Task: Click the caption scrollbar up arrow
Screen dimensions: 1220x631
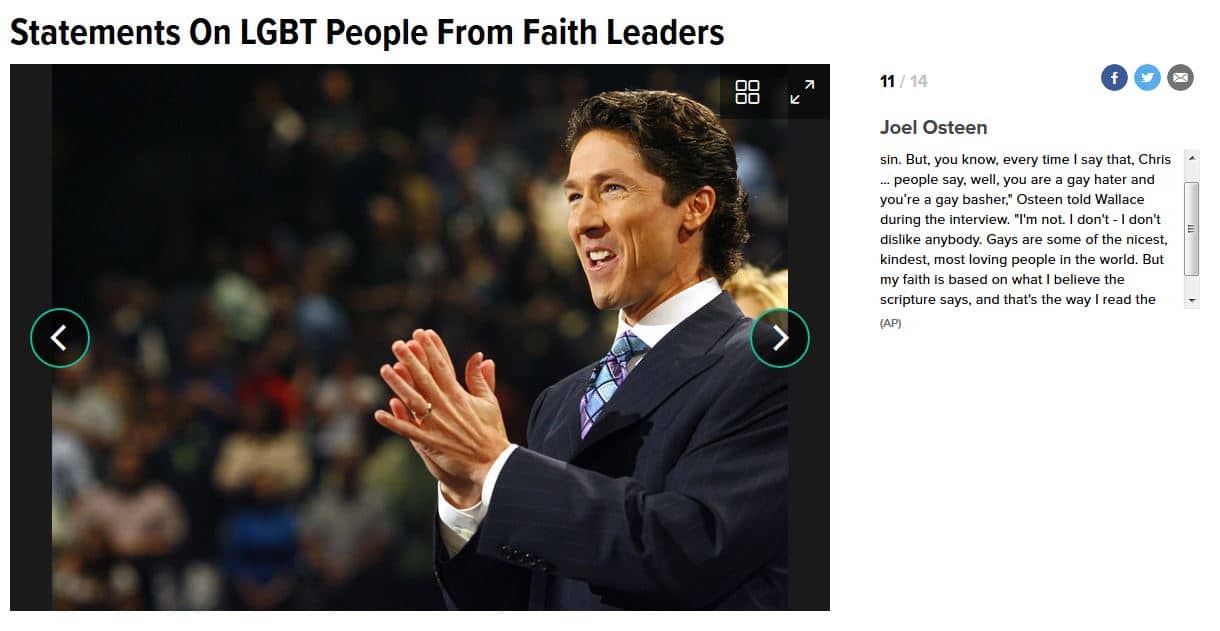Action: click(x=1191, y=158)
